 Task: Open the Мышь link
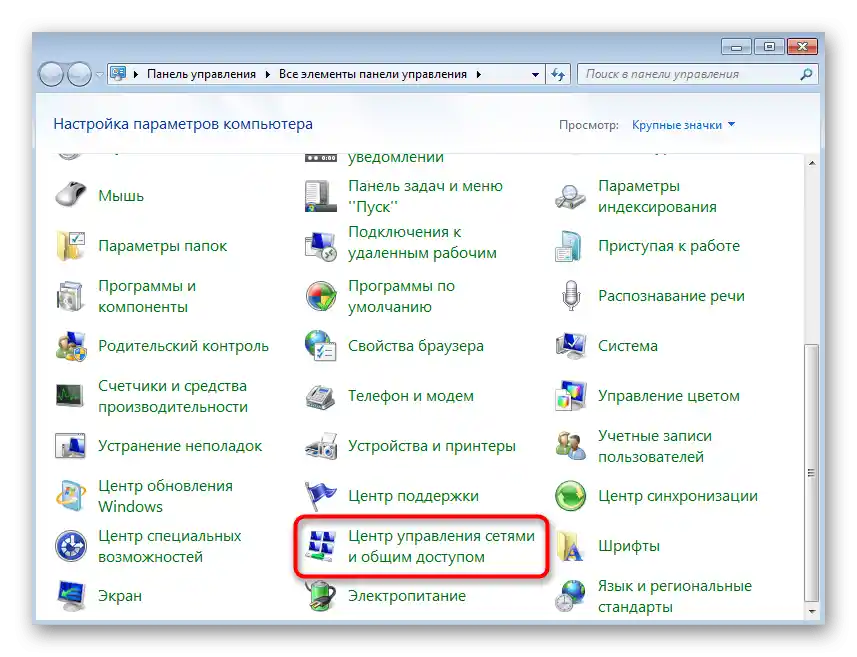click(121, 196)
